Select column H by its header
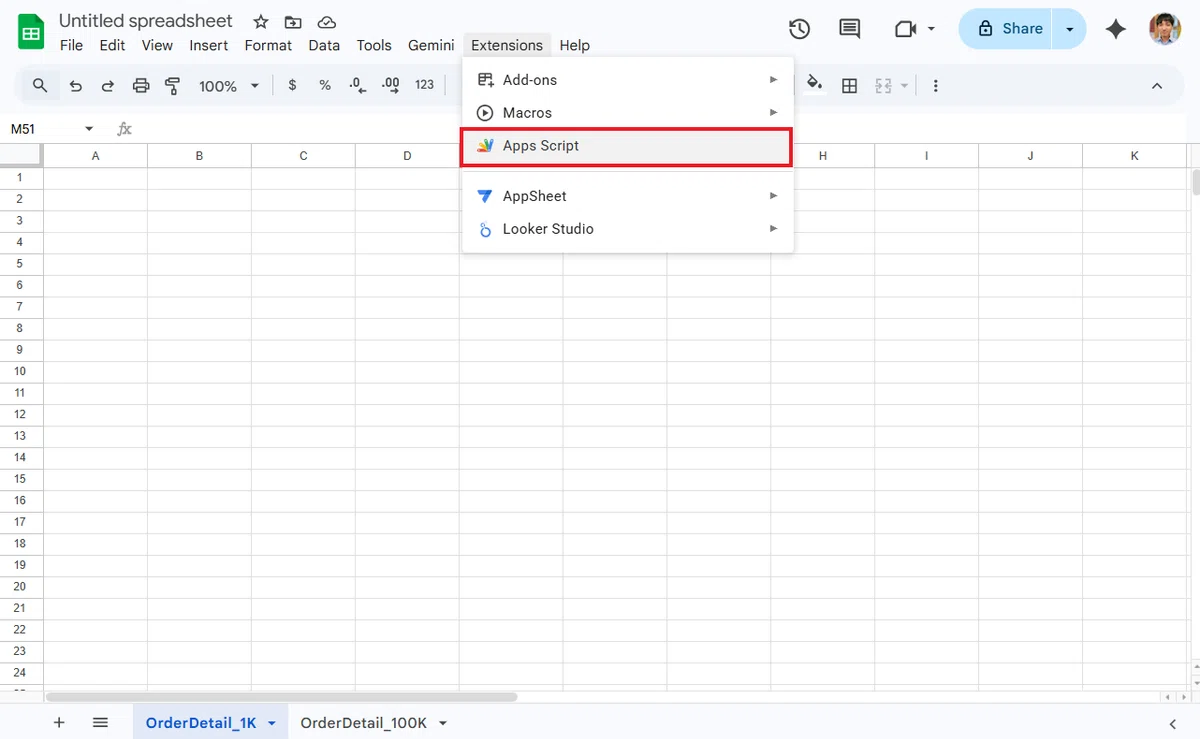The height and width of the screenshot is (739, 1200). 823,156
